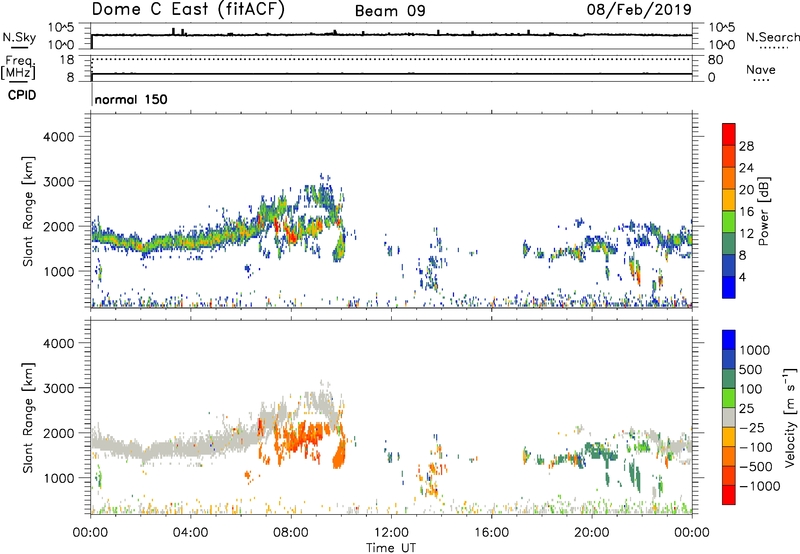
Task: Click the "Time UT" axis title
Action: pyautogui.click(x=391, y=548)
